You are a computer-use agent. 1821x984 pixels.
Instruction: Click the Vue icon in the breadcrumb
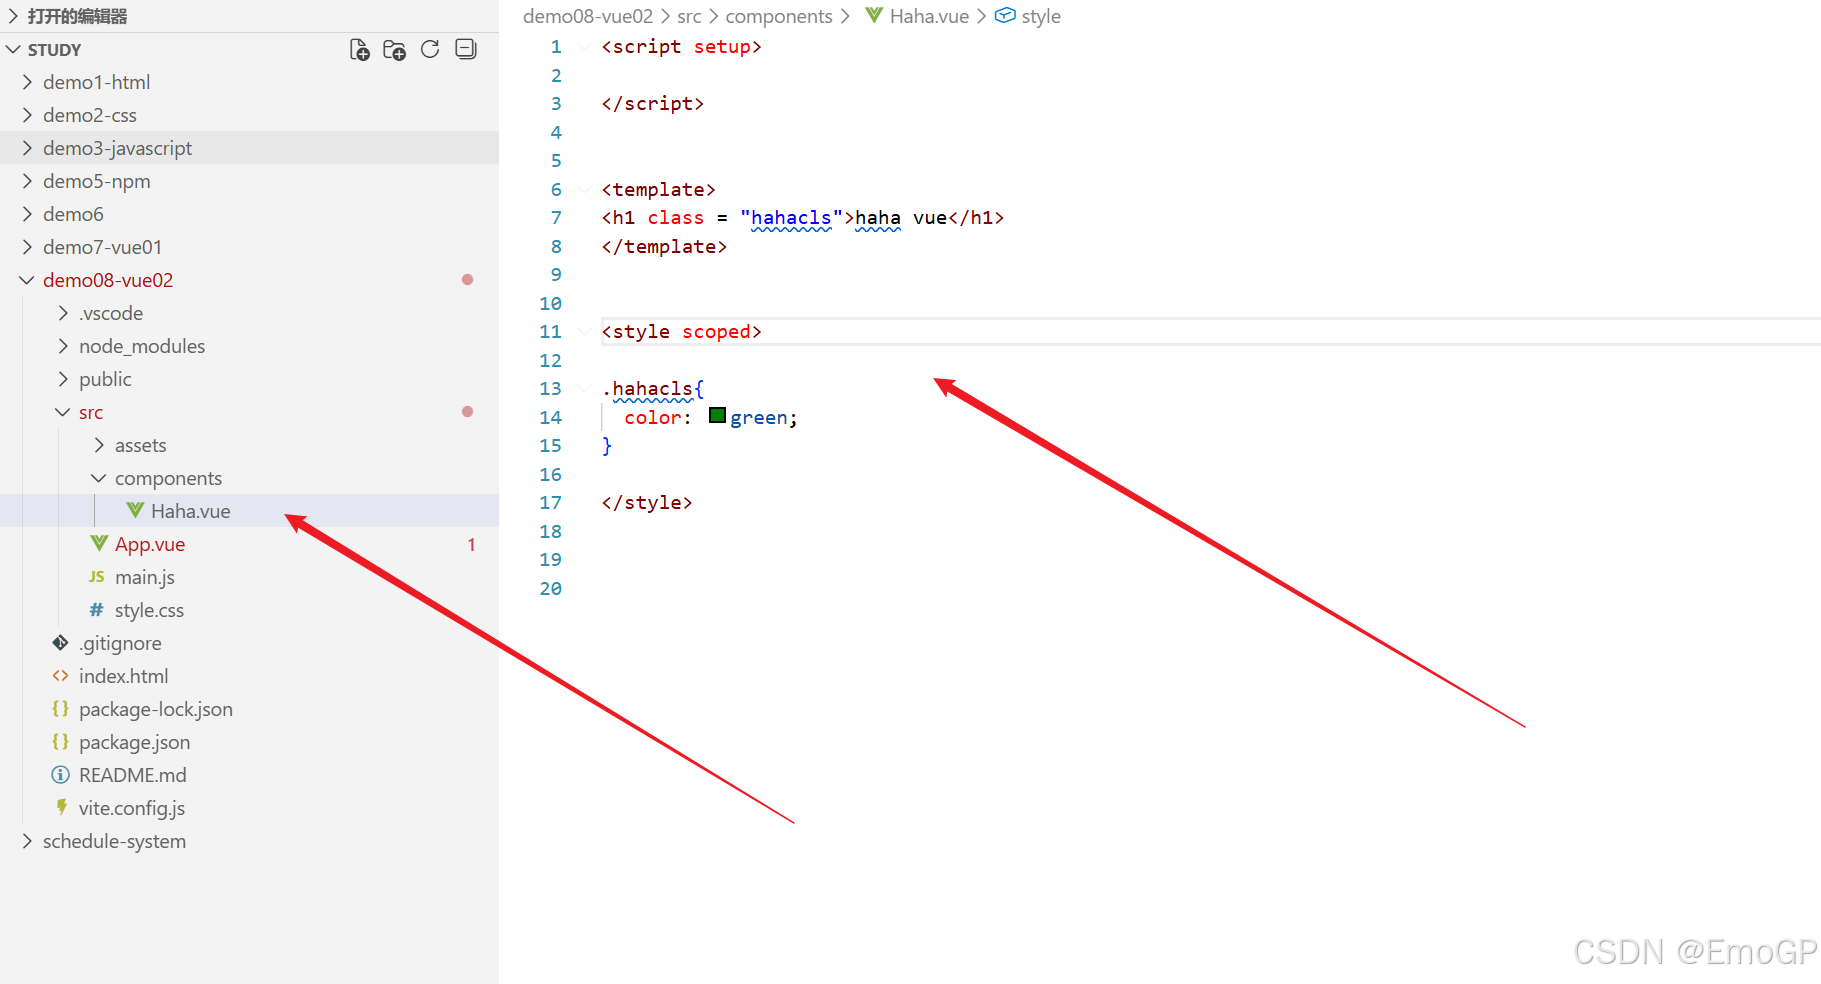click(874, 15)
